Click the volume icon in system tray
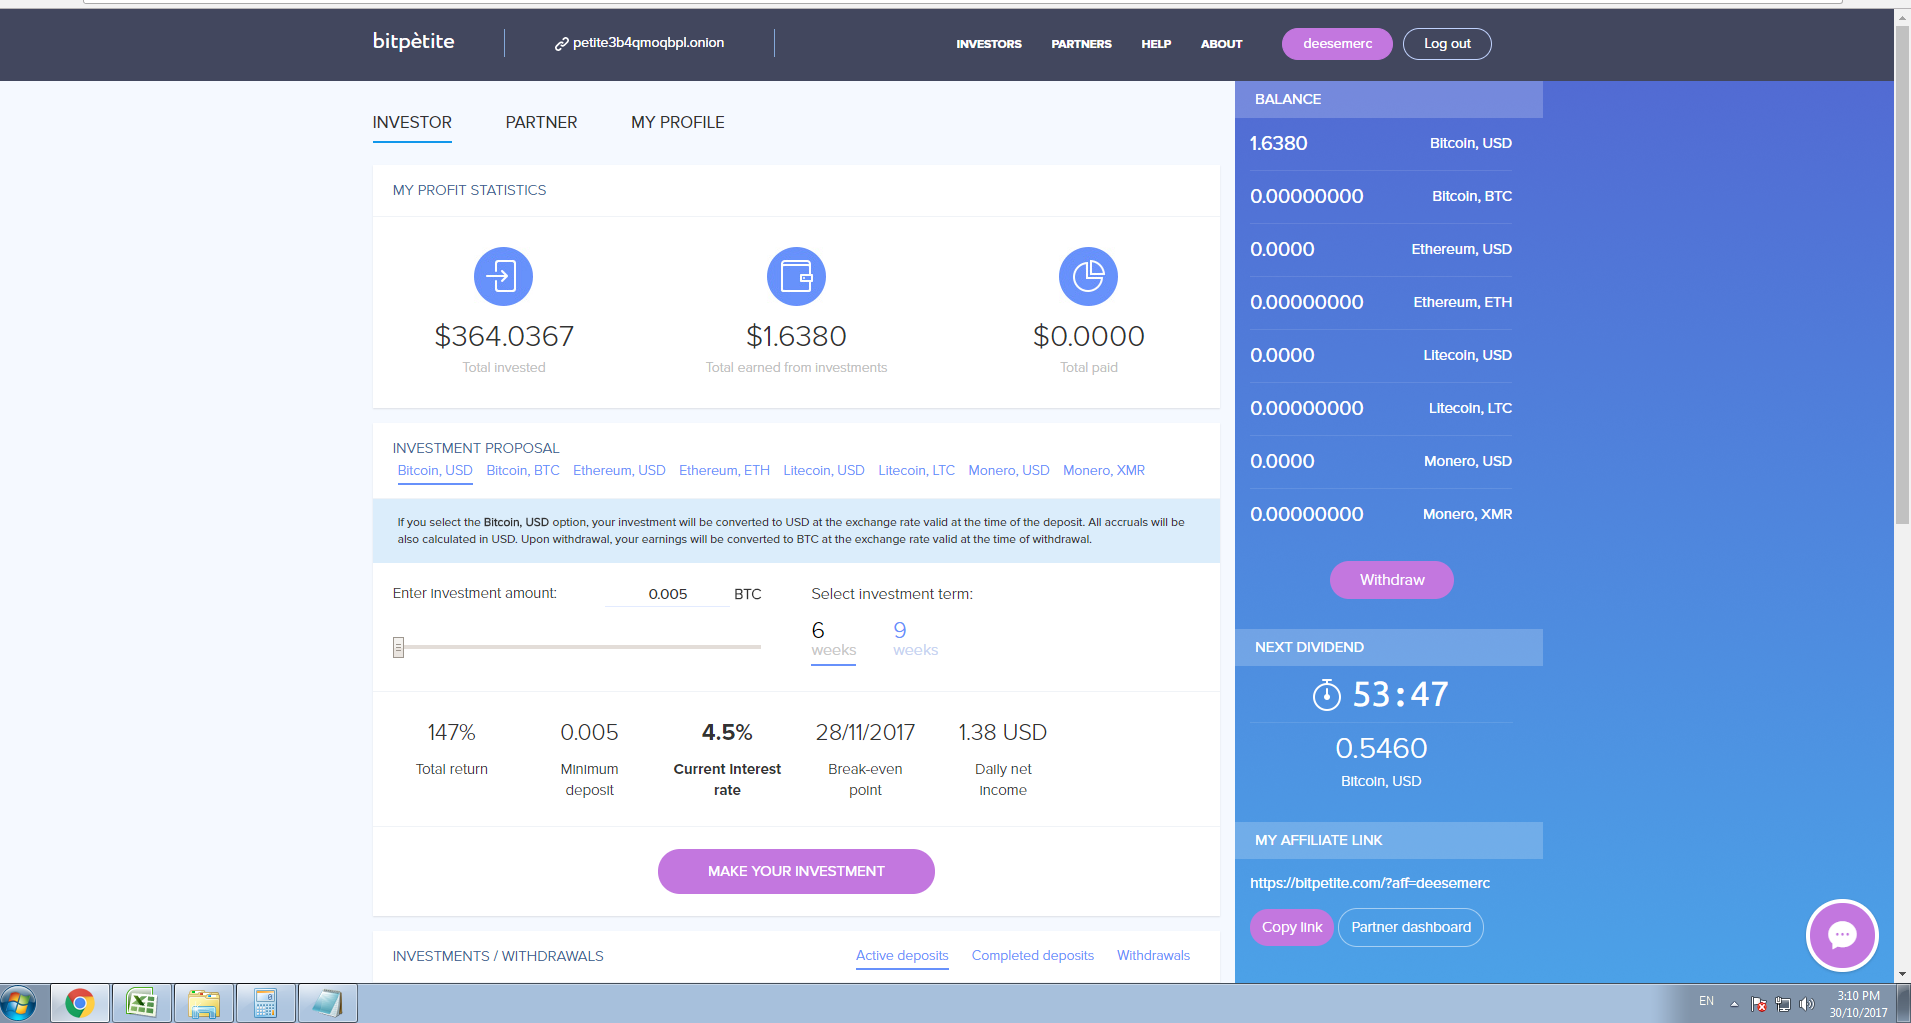This screenshot has height=1023, width=1911. coord(1807,1004)
